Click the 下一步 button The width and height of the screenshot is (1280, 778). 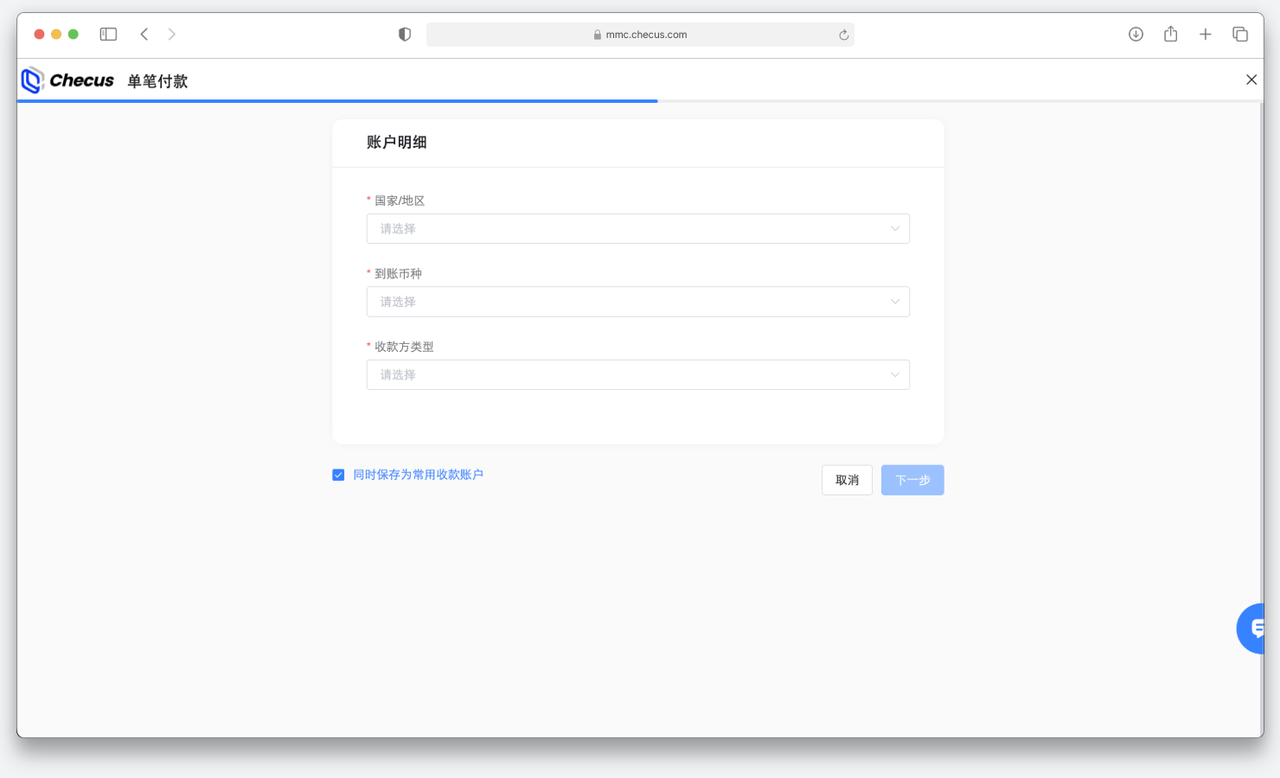click(912, 480)
